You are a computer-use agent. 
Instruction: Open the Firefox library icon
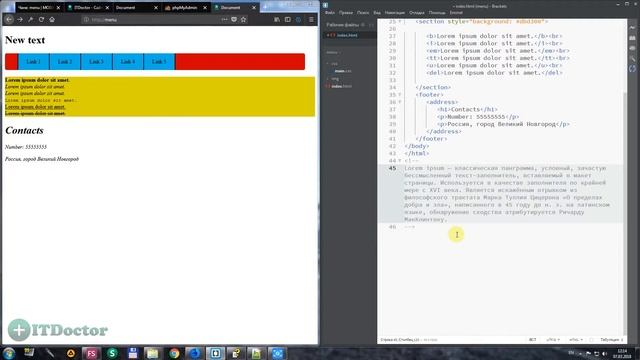pos(277,19)
